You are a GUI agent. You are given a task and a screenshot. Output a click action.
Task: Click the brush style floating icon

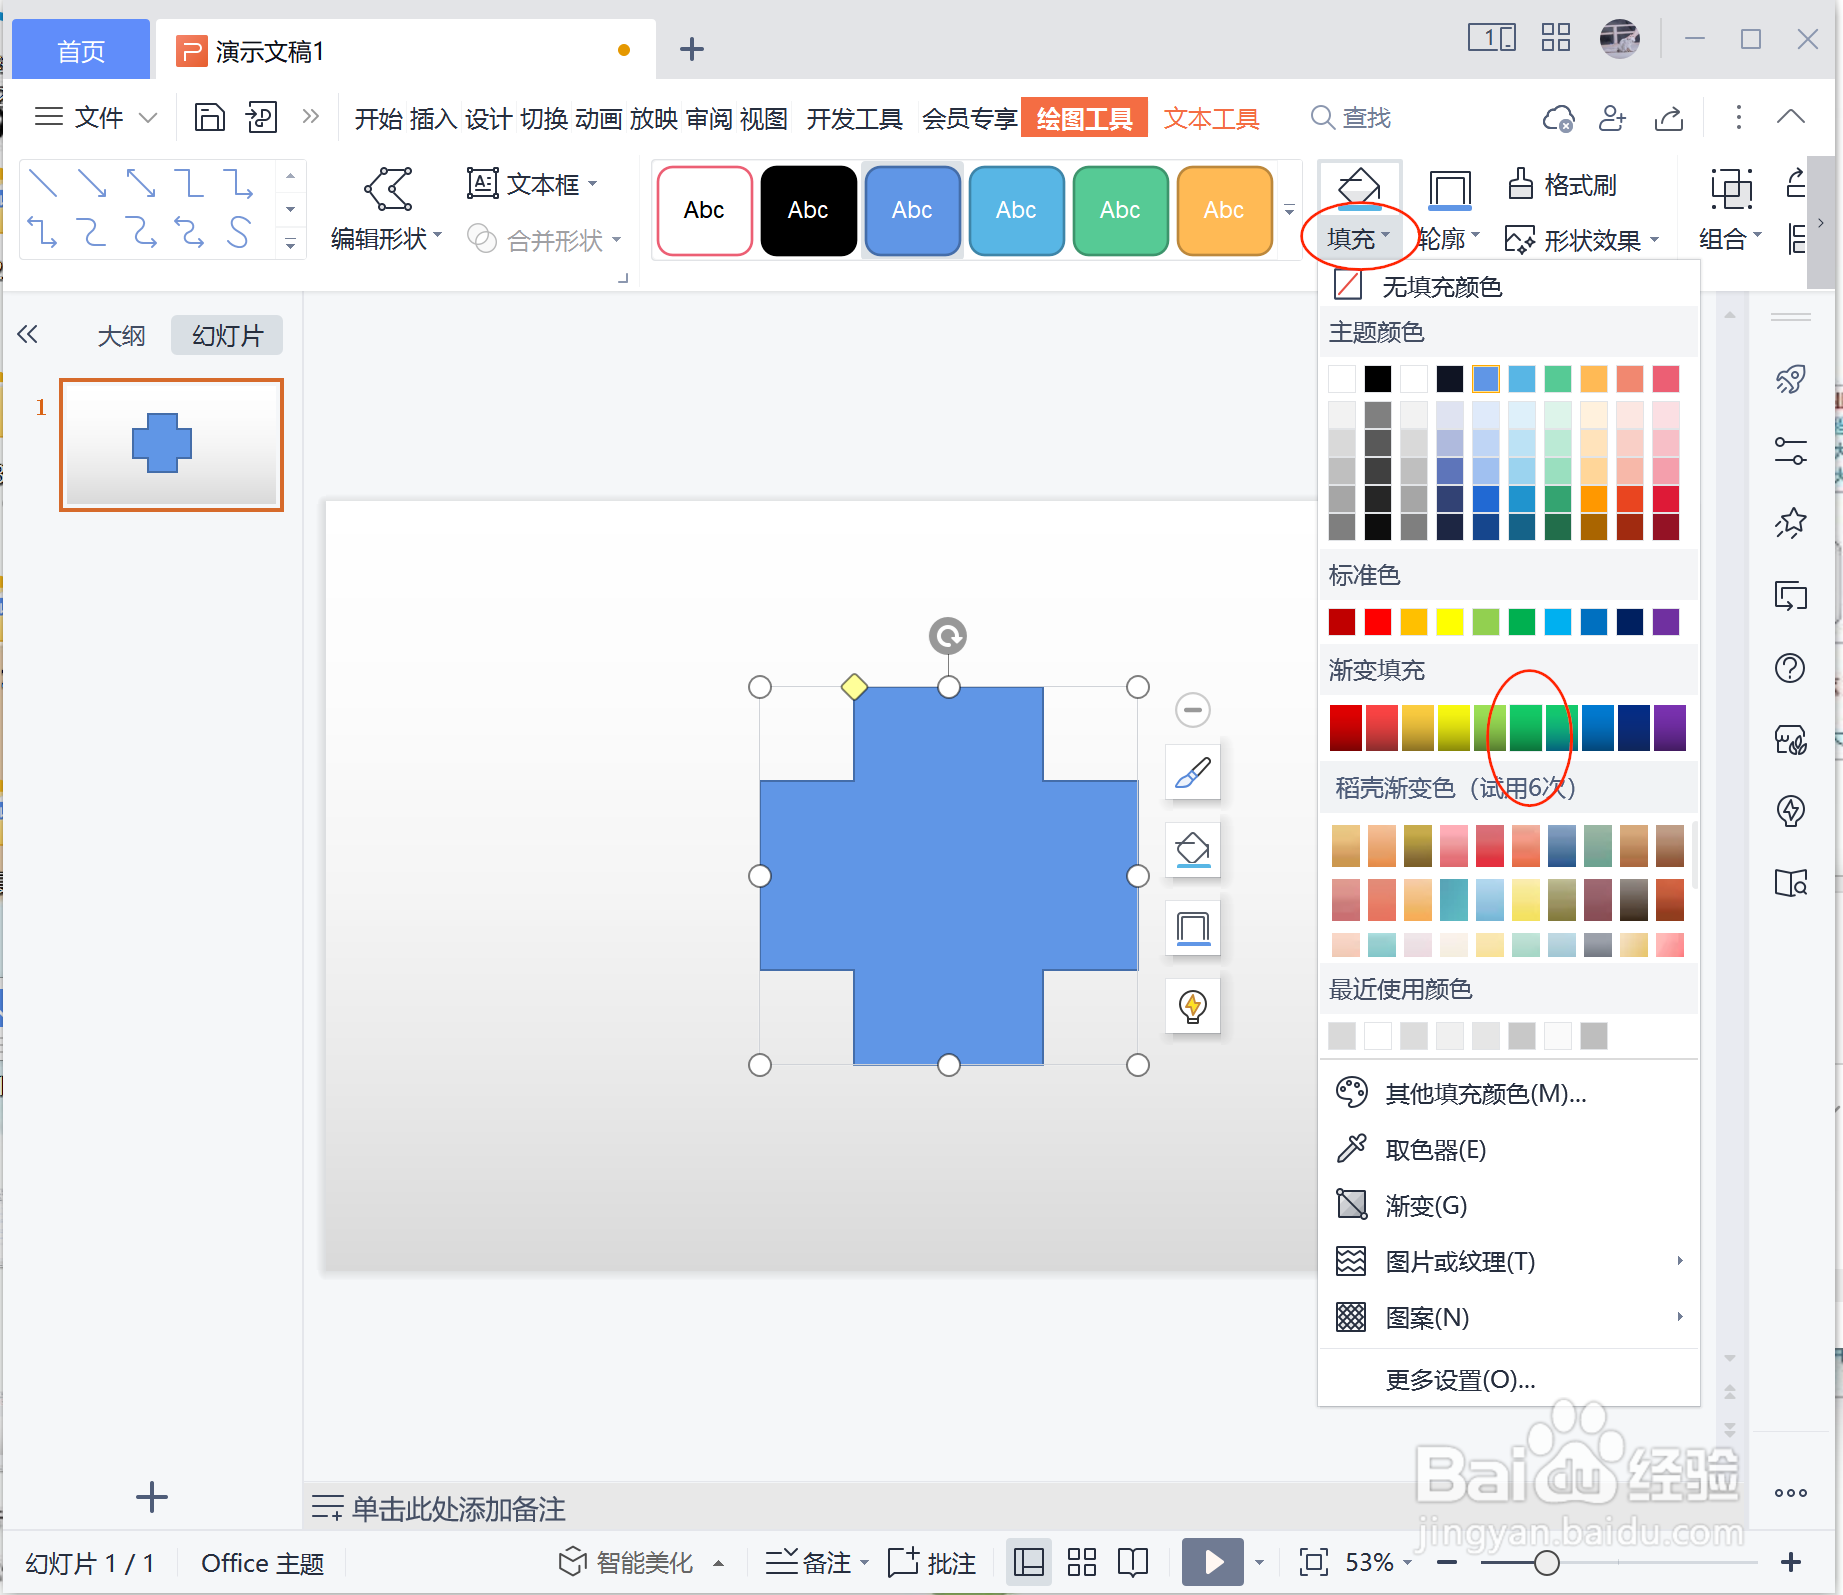coord(1193,772)
